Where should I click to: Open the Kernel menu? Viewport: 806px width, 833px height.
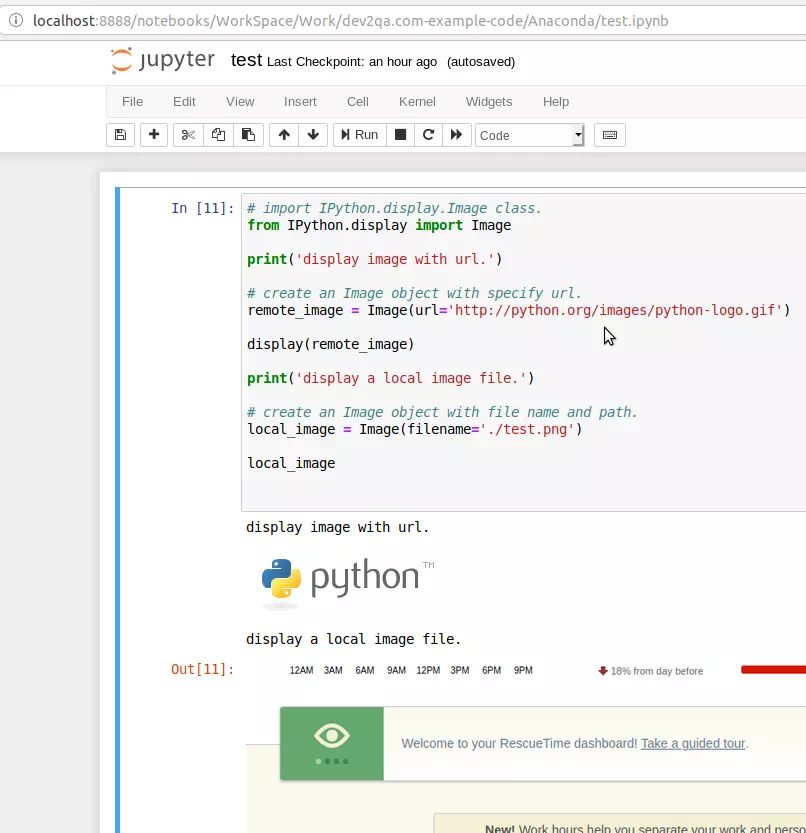(x=417, y=101)
